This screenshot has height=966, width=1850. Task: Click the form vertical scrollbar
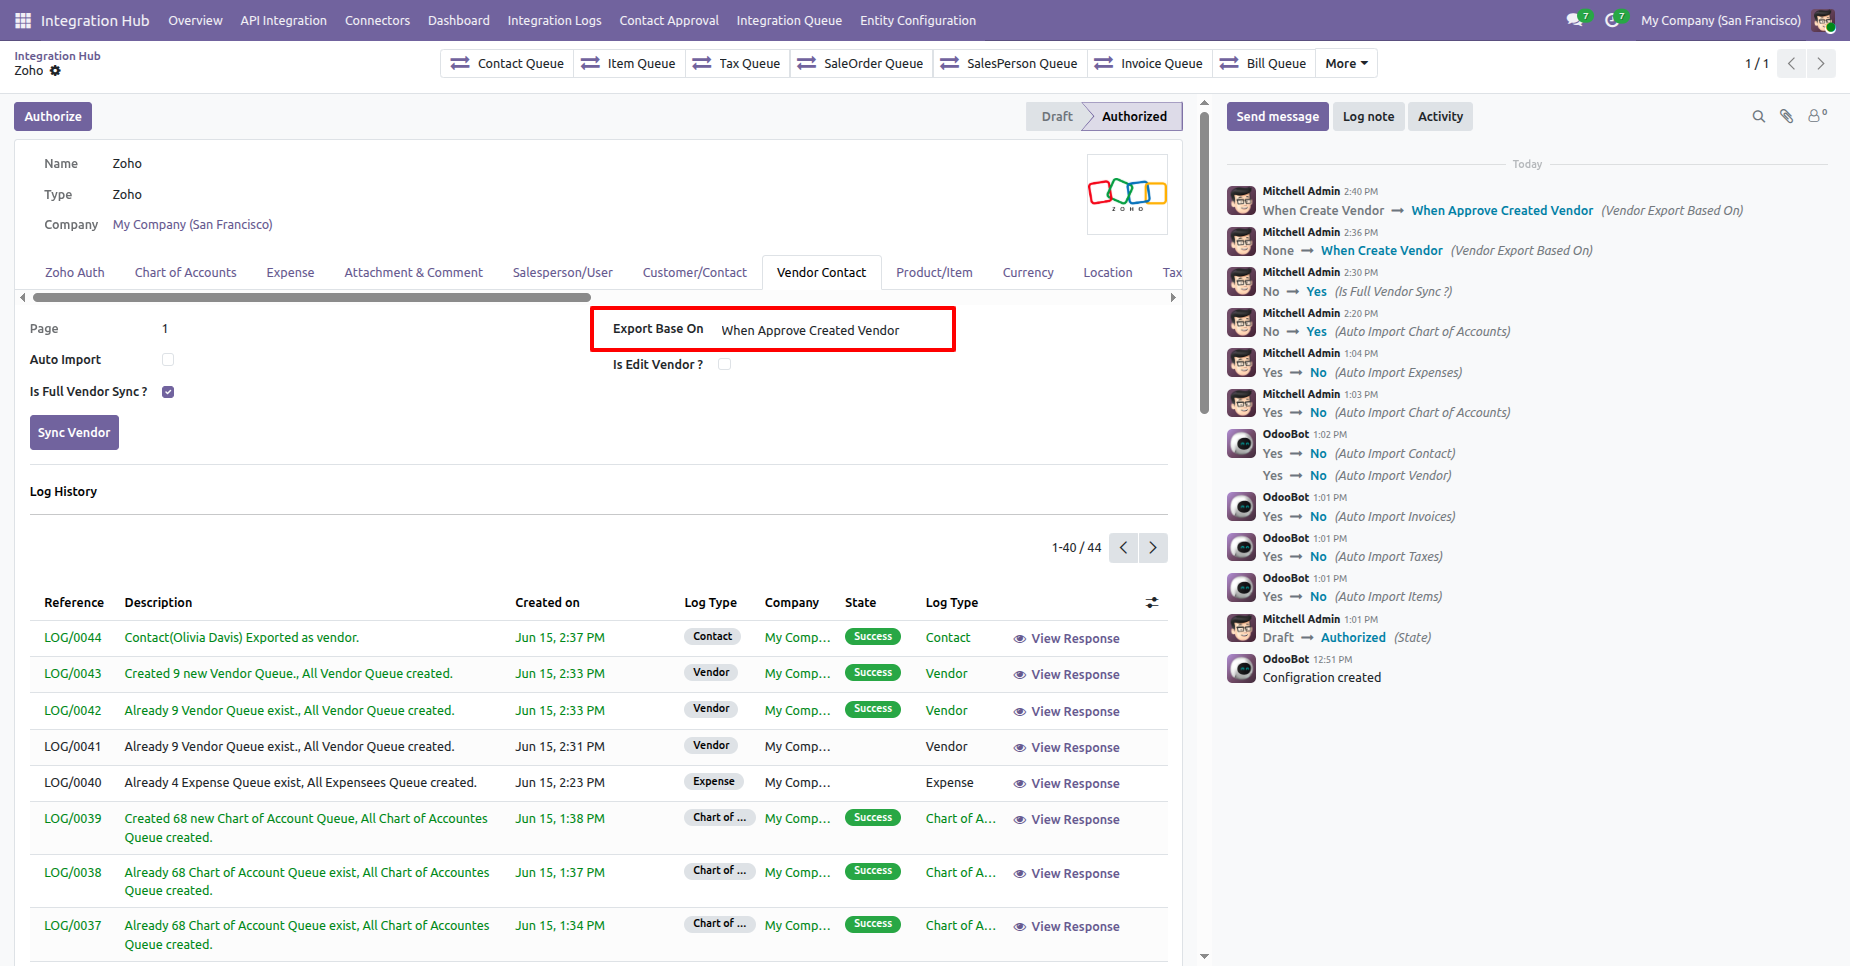tap(1204, 263)
